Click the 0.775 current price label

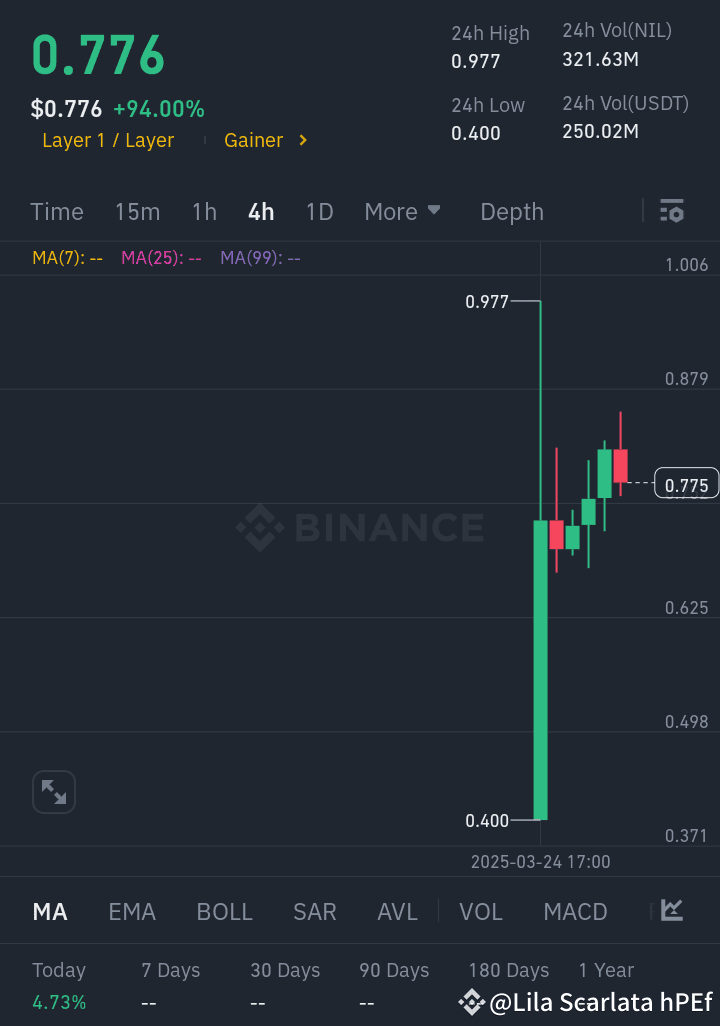687,486
